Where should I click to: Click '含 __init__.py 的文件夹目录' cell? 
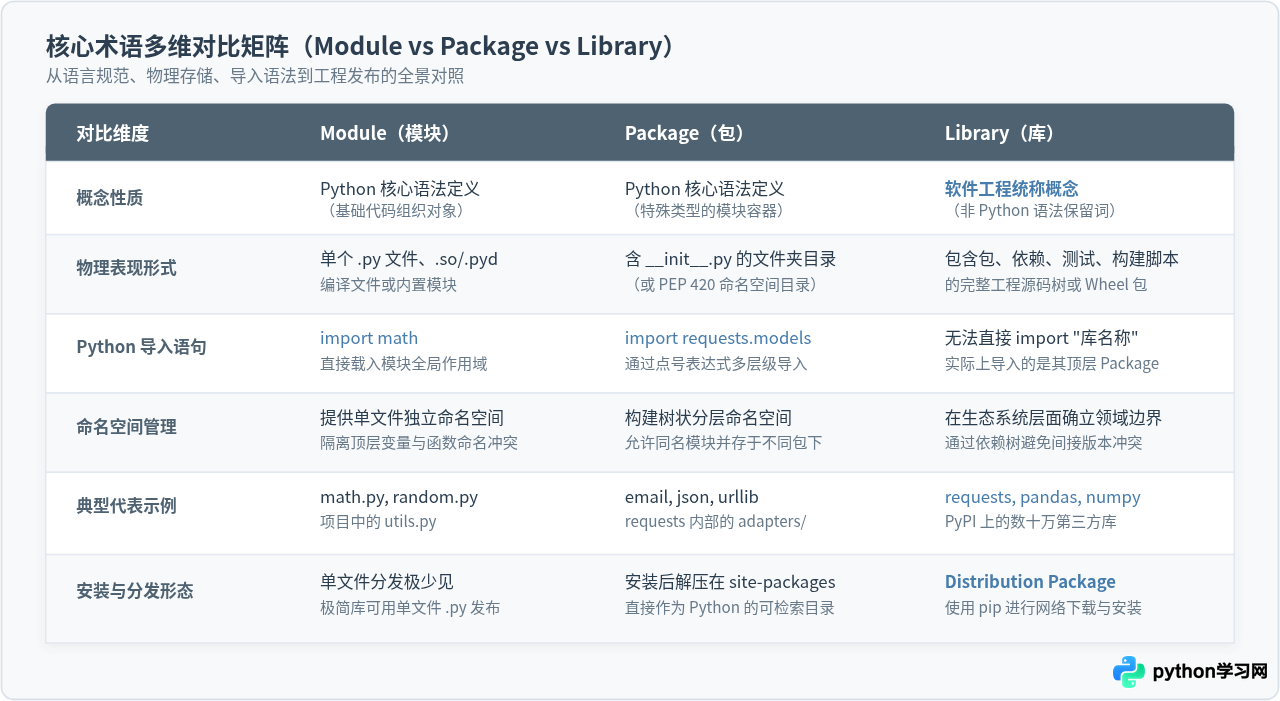(730, 259)
